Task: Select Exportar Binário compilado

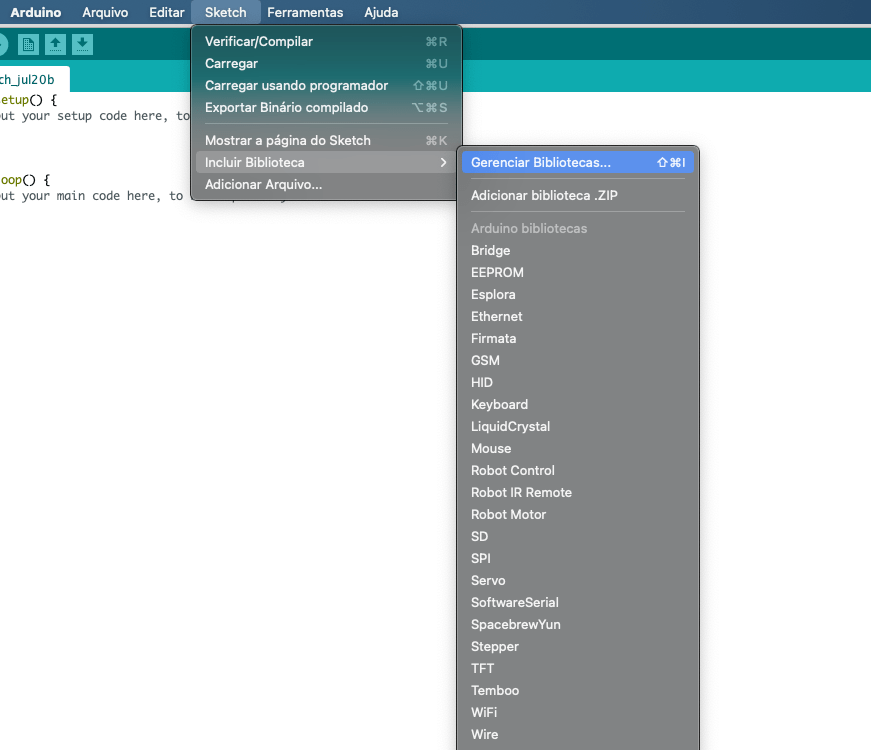Action: pos(326,107)
